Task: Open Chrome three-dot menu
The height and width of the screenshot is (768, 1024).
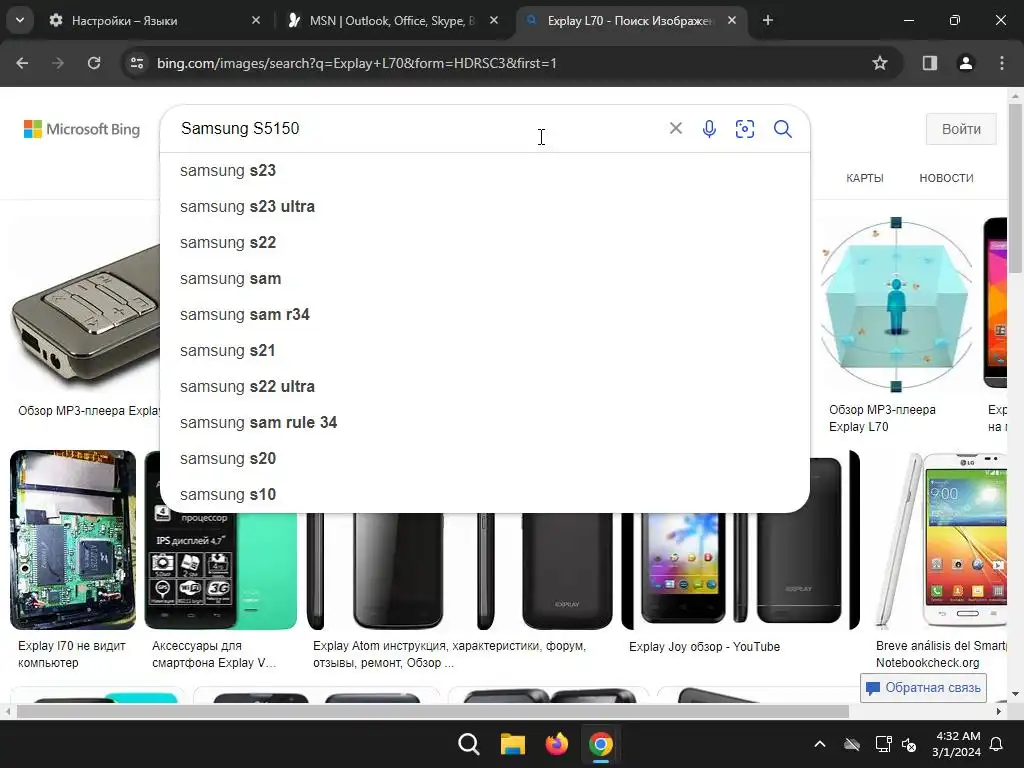Action: point(1002,63)
